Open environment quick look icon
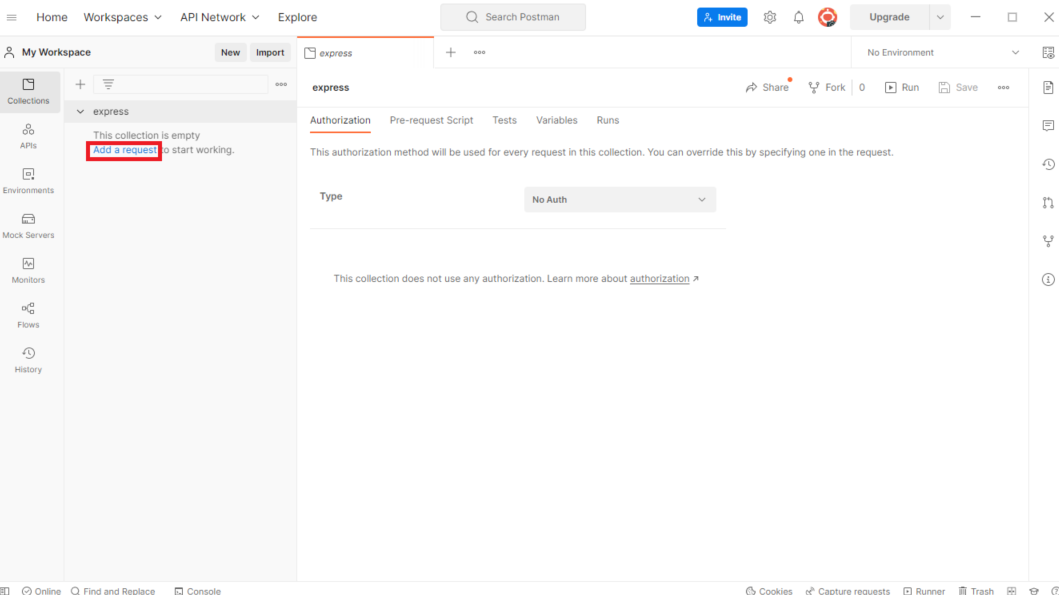Viewport: 1059px width, 595px height. point(1048,53)
